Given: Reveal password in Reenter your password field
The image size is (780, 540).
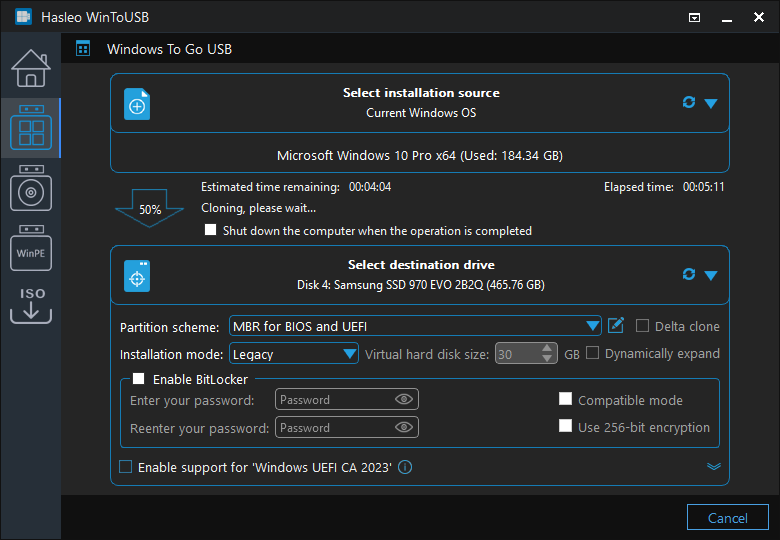Looking at the screenshot, I should click(404, 427).
